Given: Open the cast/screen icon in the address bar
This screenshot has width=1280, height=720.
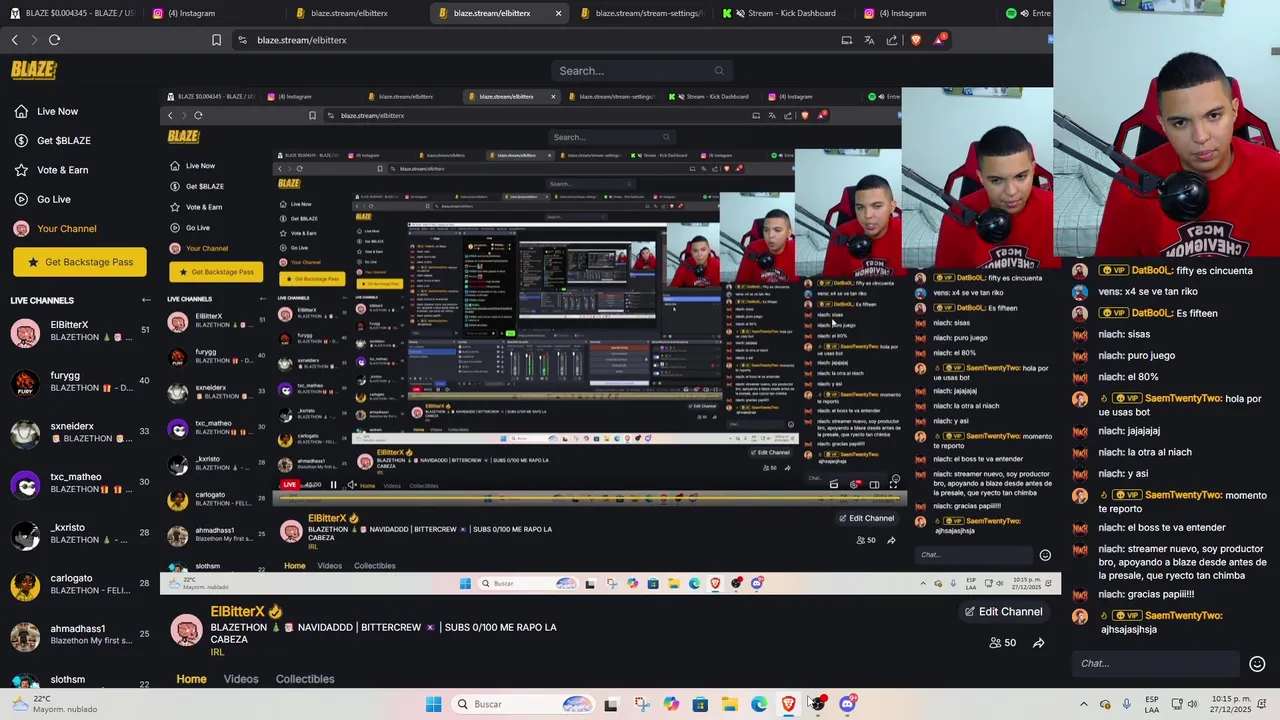Looking at the screenshot, I should coord(847,40).
